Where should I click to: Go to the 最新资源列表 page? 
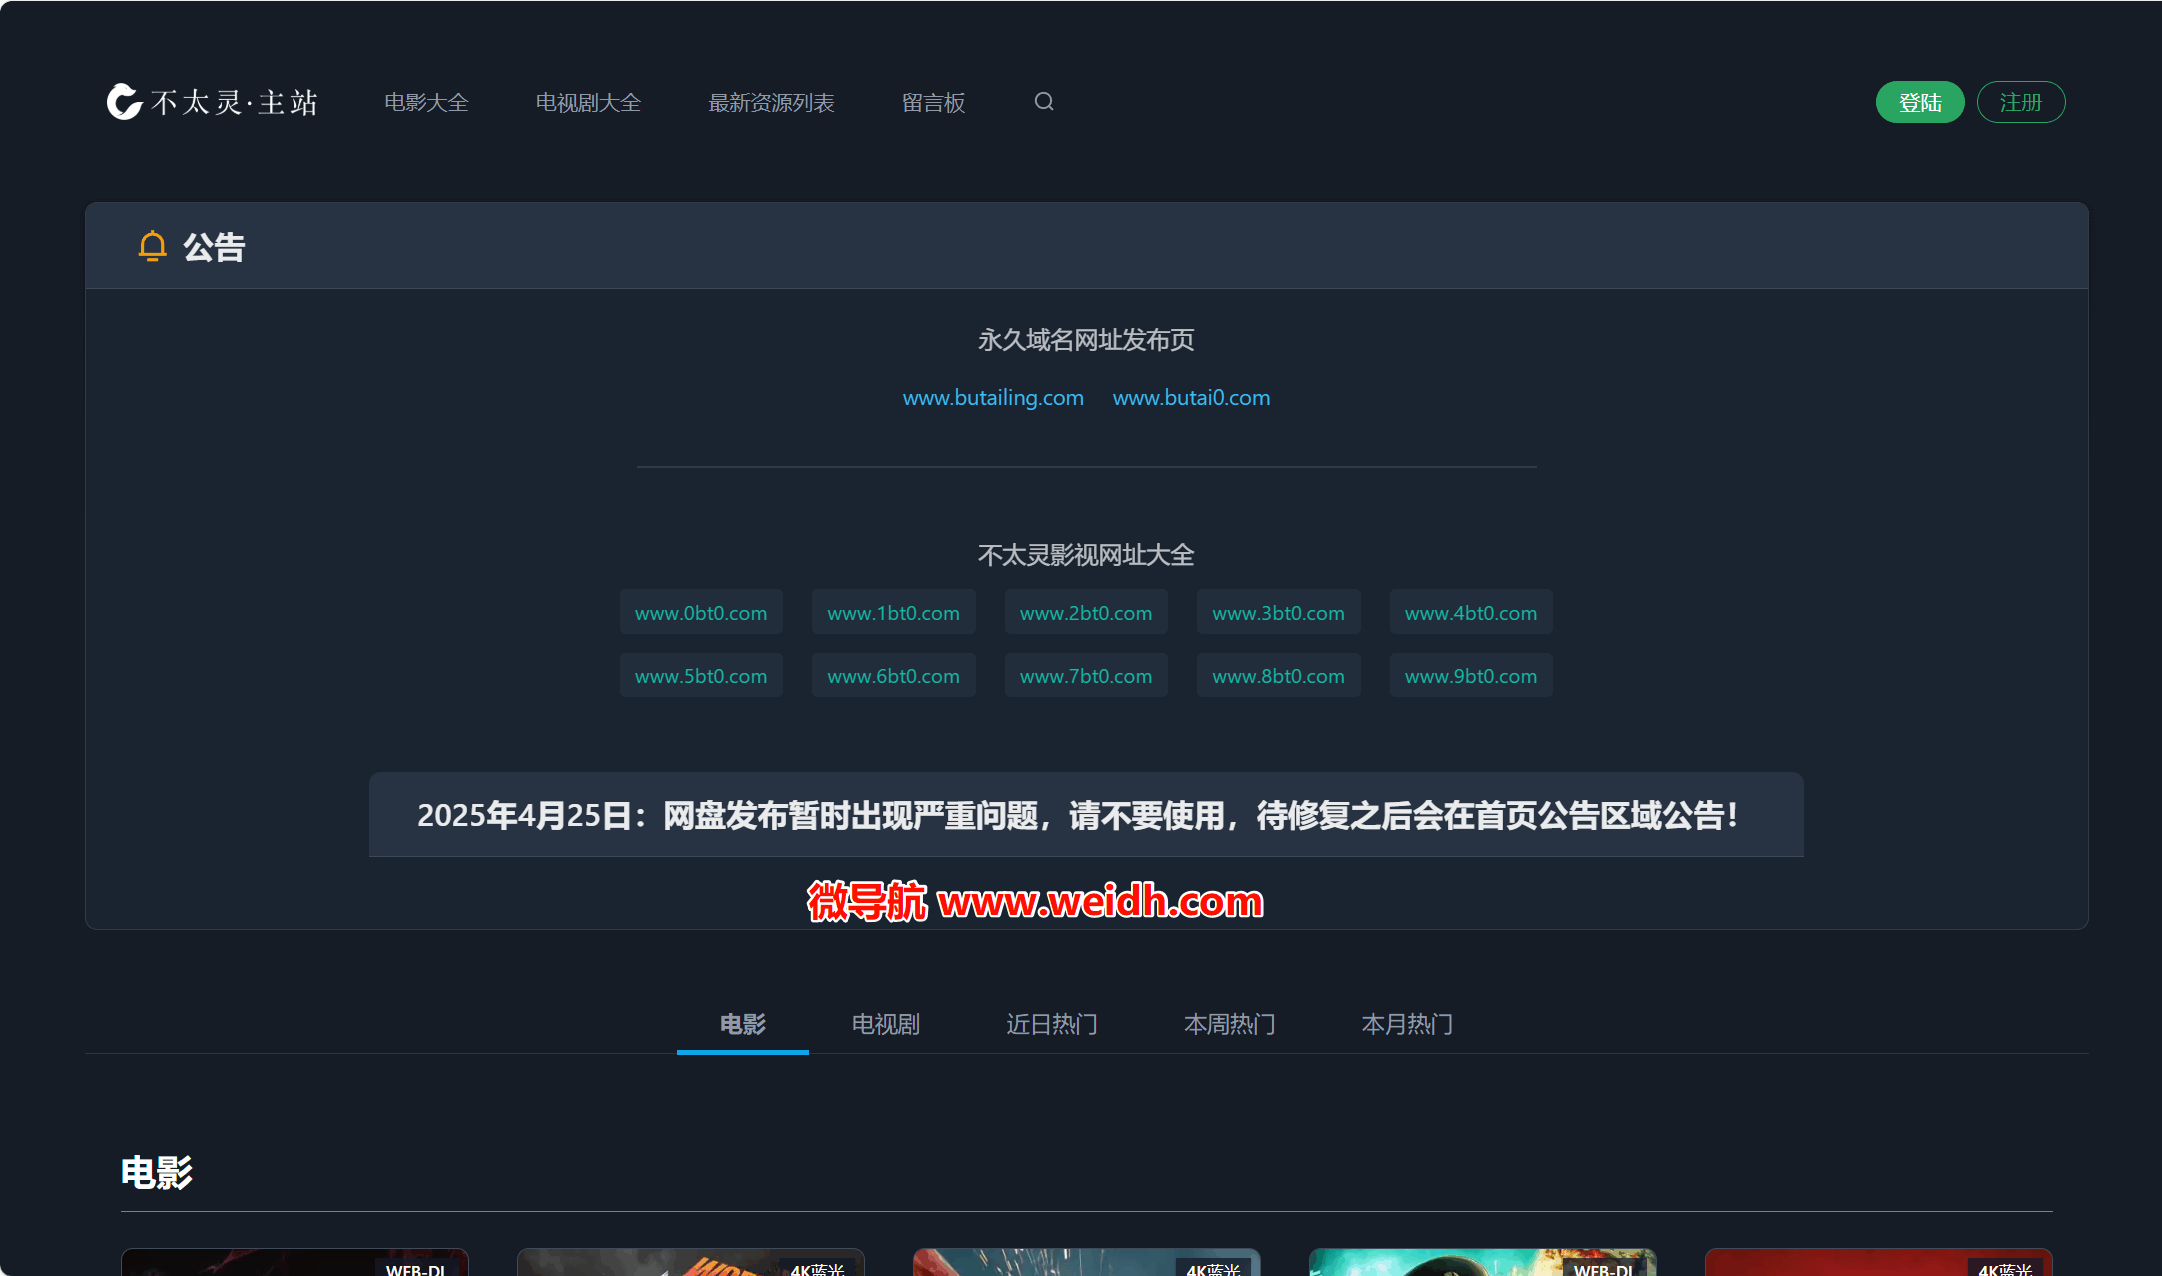click(771, 103)
